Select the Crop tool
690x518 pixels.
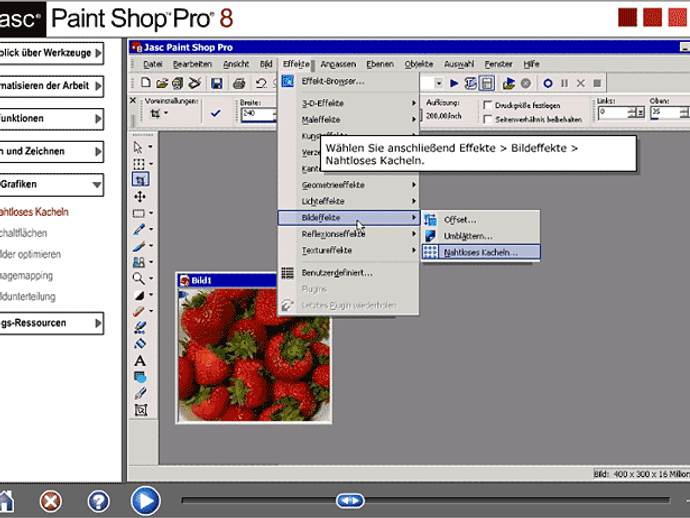pos(140,180)
